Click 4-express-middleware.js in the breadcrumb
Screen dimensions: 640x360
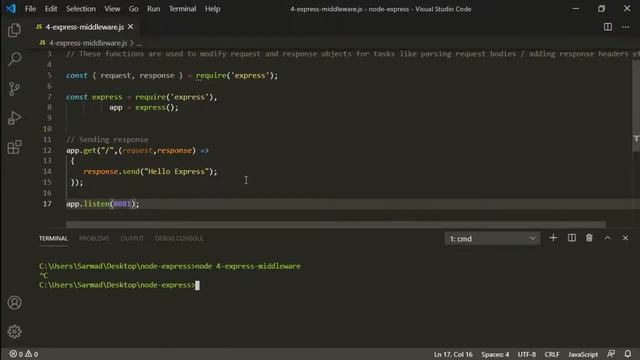tap(88, 43)
